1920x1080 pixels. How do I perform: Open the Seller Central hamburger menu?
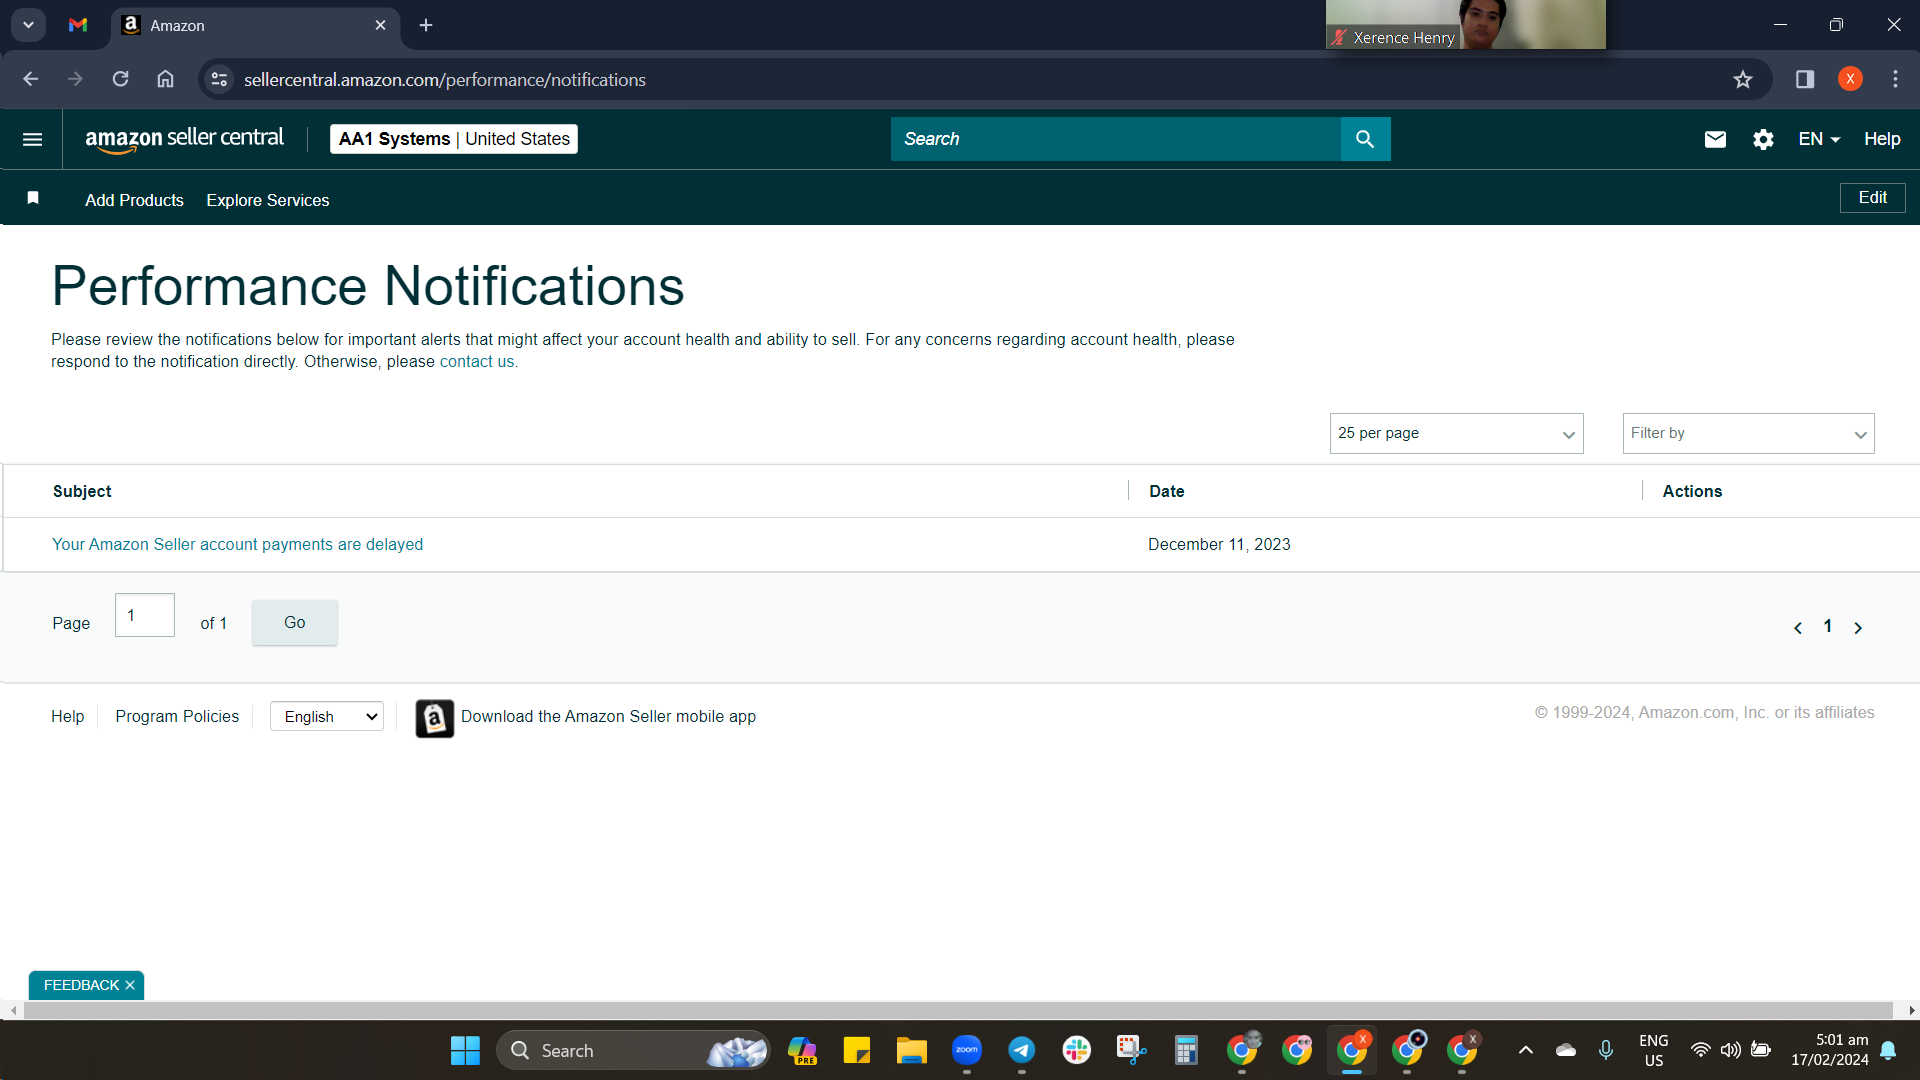(32, 139)
